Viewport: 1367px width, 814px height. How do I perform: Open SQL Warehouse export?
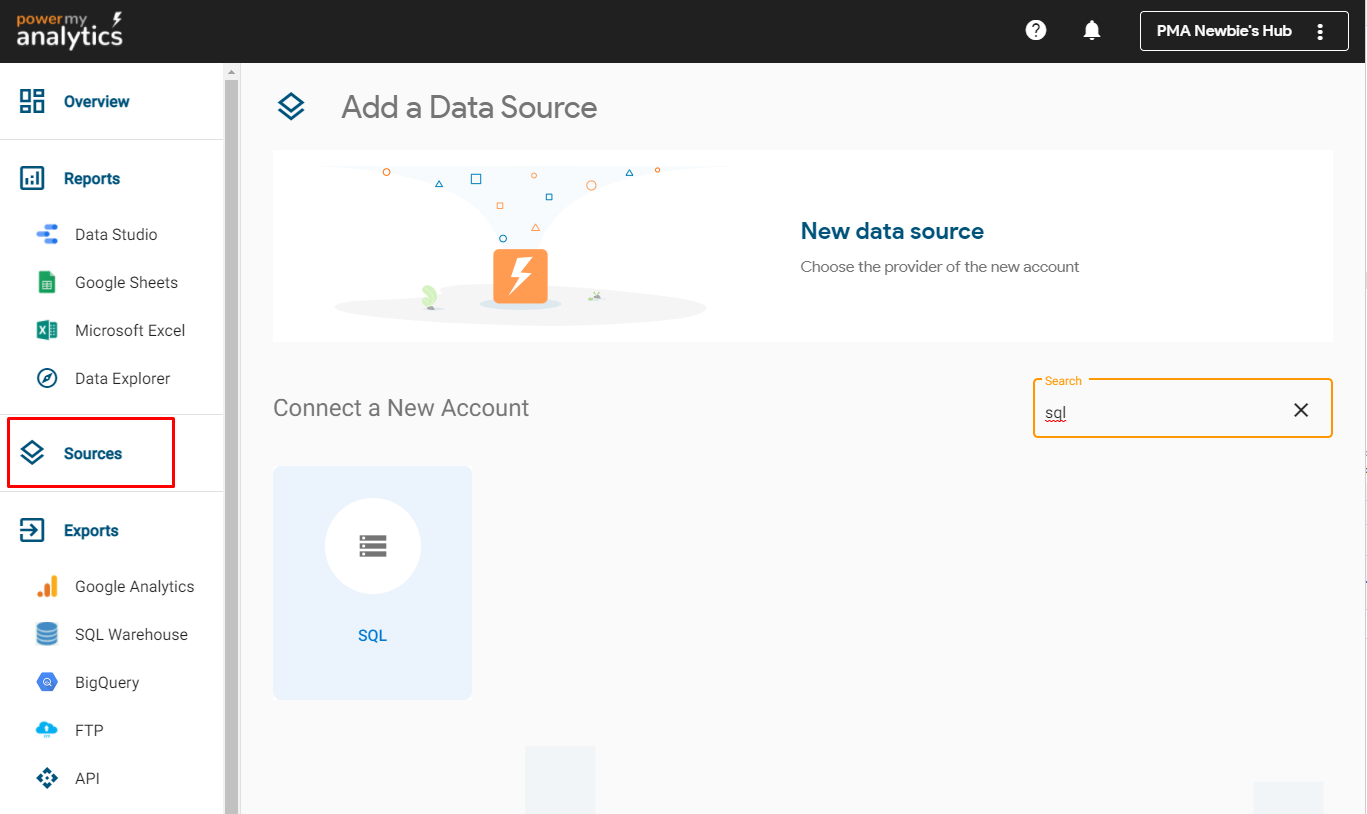[x=131, y=635]
